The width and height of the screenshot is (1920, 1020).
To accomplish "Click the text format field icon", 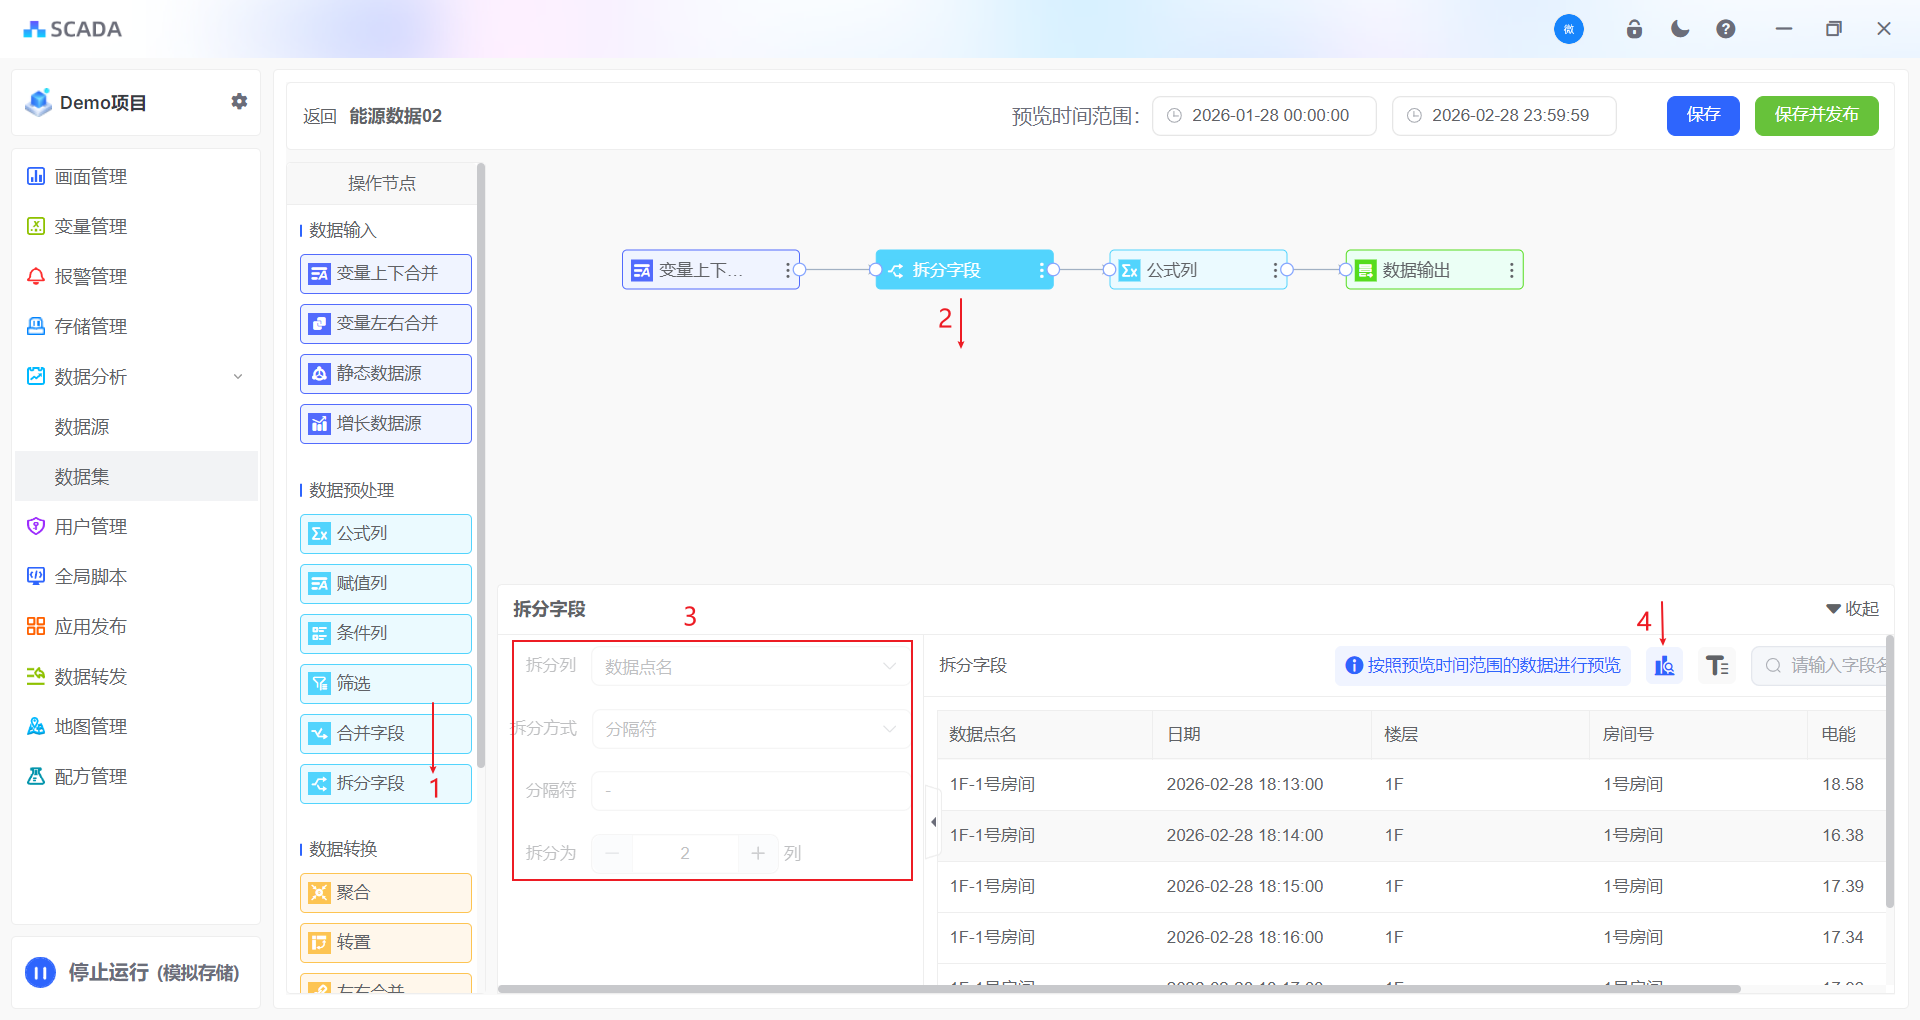I will [1717, 666].
